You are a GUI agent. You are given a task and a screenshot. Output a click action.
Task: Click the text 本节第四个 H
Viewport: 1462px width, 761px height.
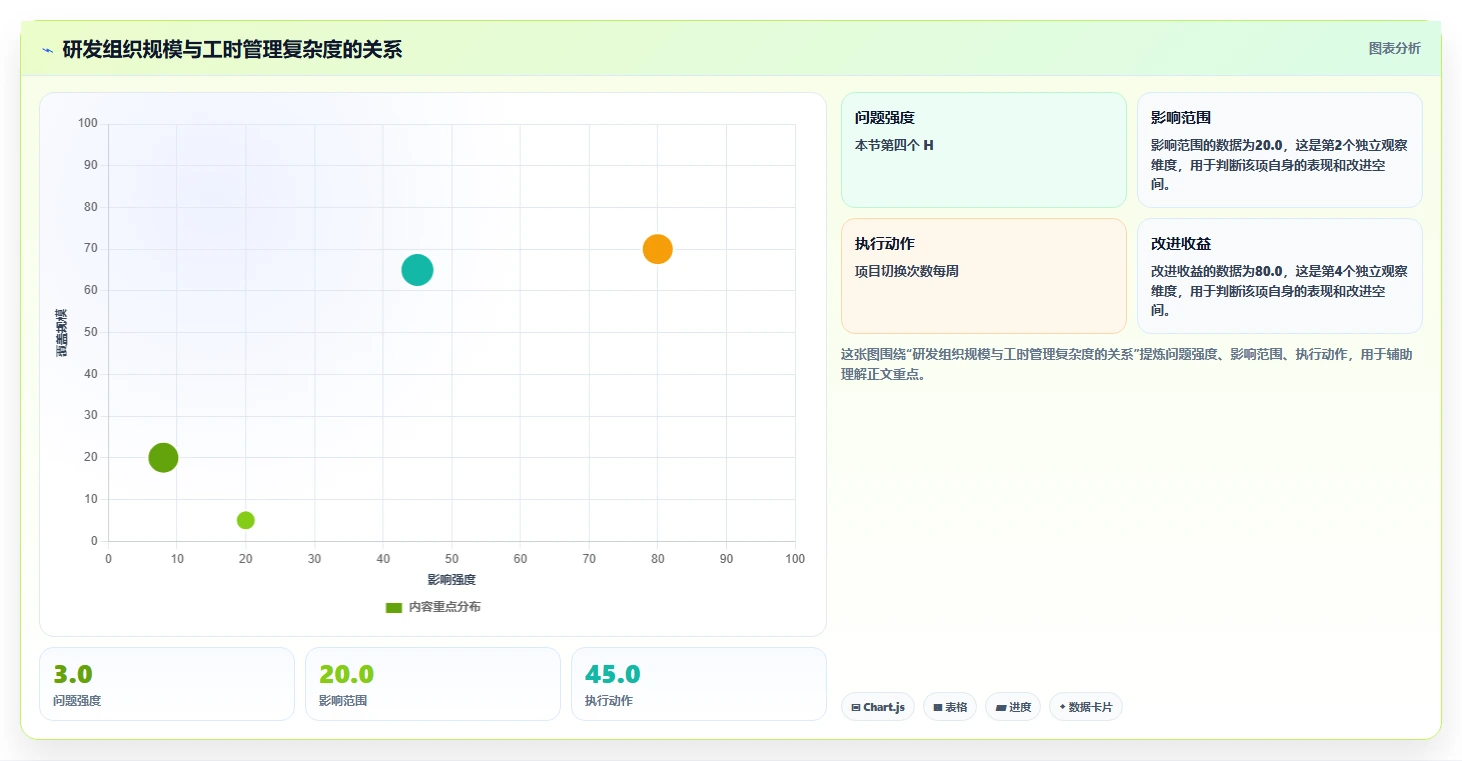894,145
